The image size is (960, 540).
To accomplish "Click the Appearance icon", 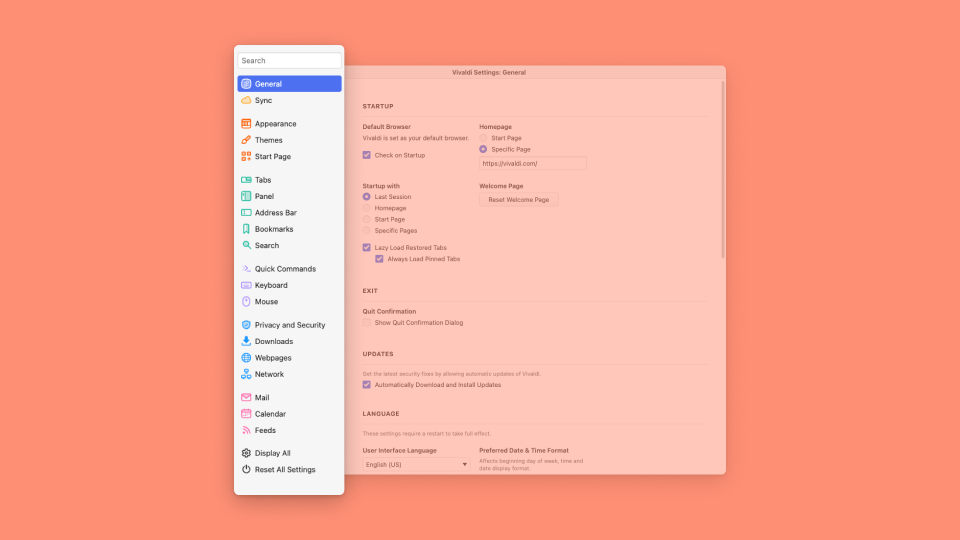I will point(246,124).
